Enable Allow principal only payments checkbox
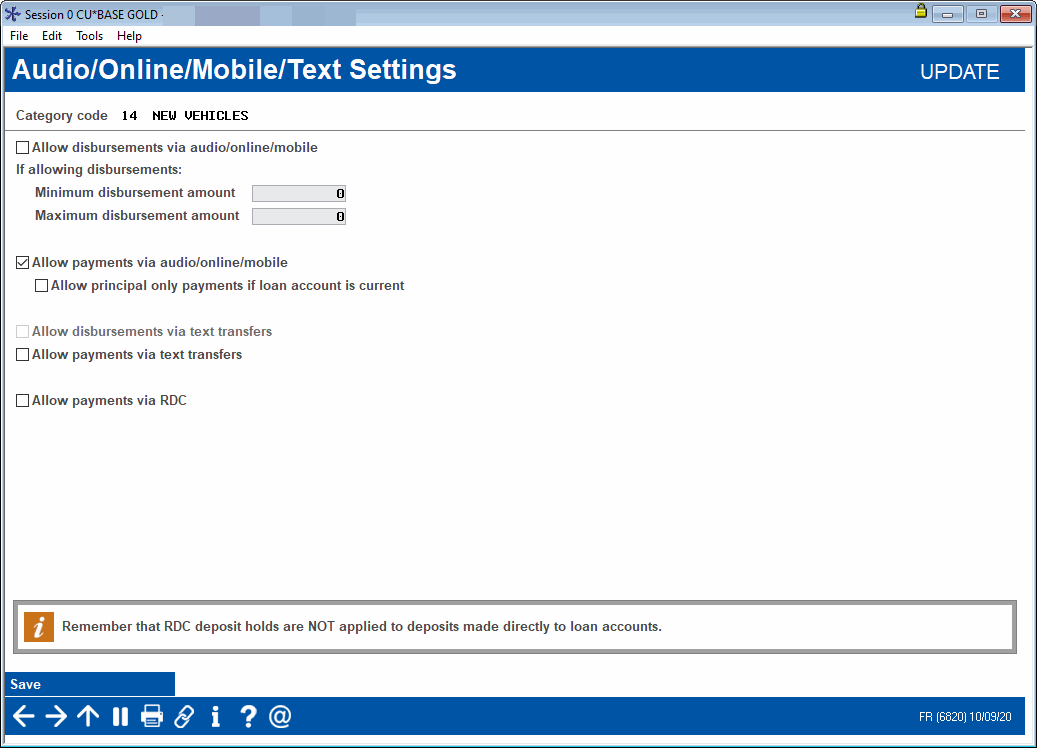Screen dimensions: 1037x748 [42, 286]
